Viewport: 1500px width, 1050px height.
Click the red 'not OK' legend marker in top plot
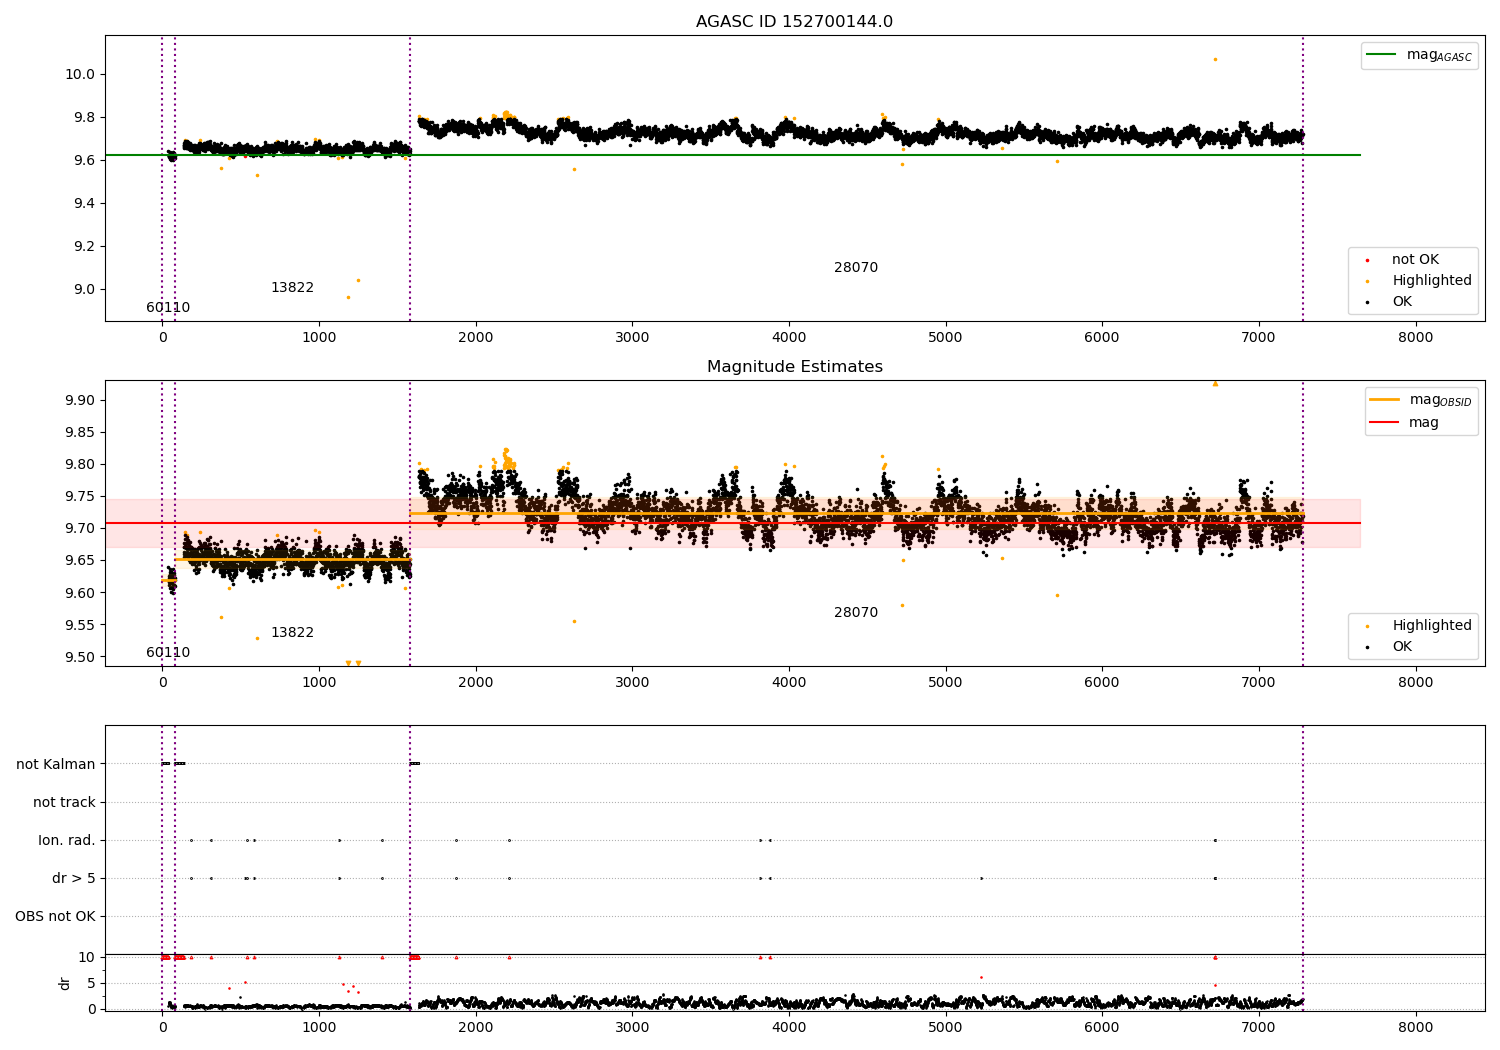(1367, 260)
